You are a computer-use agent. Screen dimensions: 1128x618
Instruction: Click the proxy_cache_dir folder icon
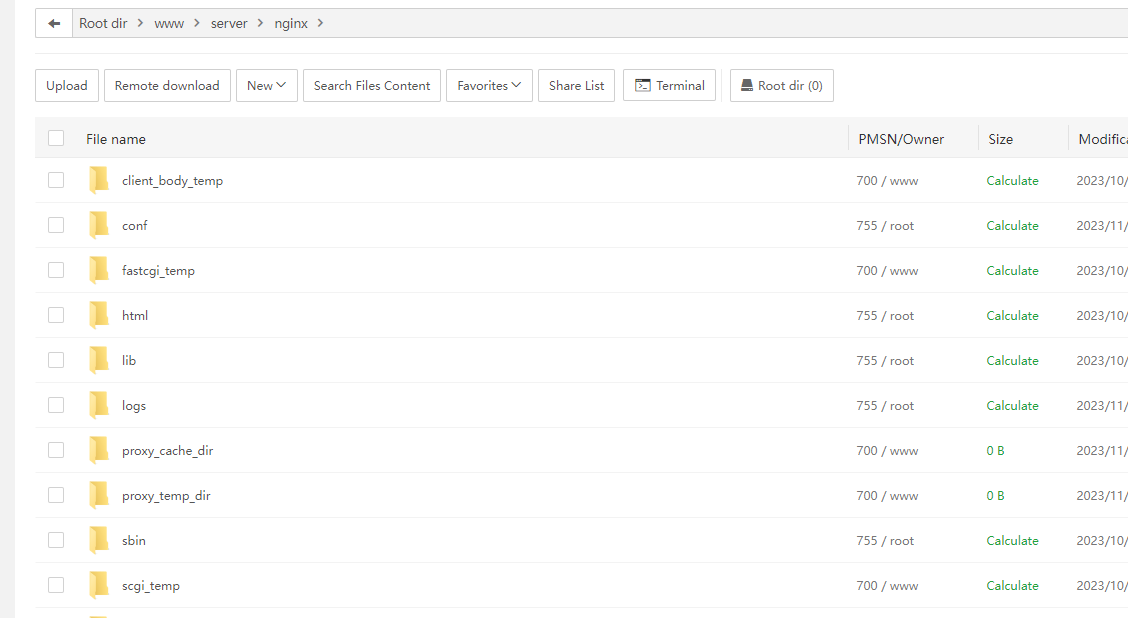(99, 450)
